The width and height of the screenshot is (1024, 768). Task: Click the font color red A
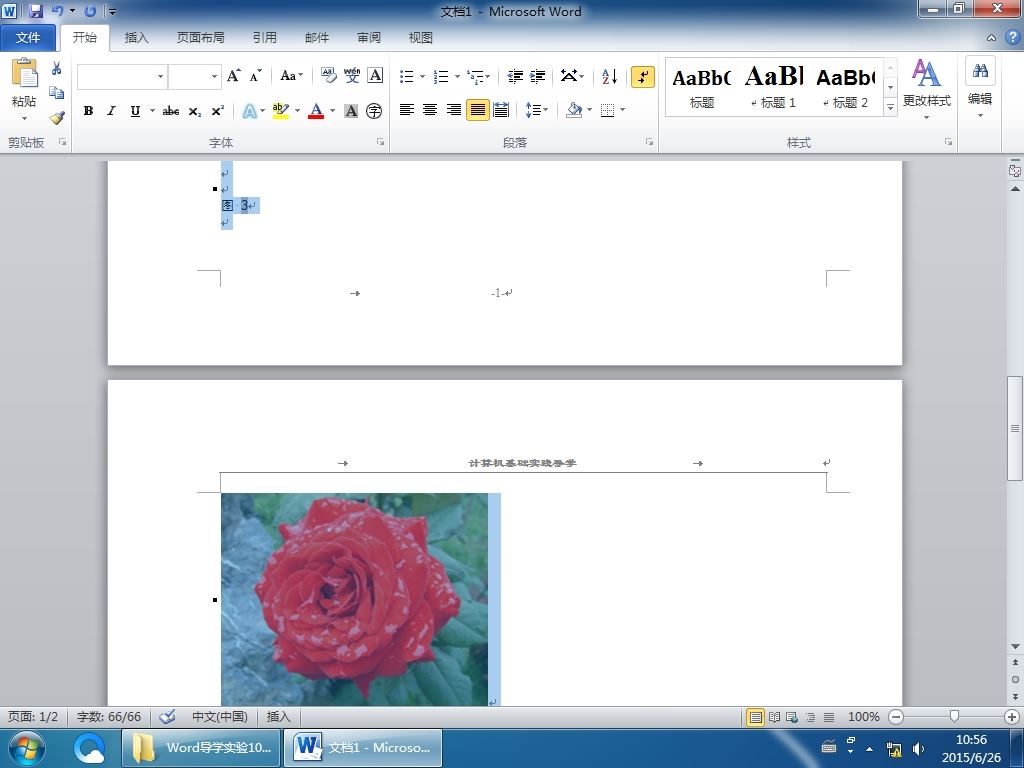click(x=316, y=111)
